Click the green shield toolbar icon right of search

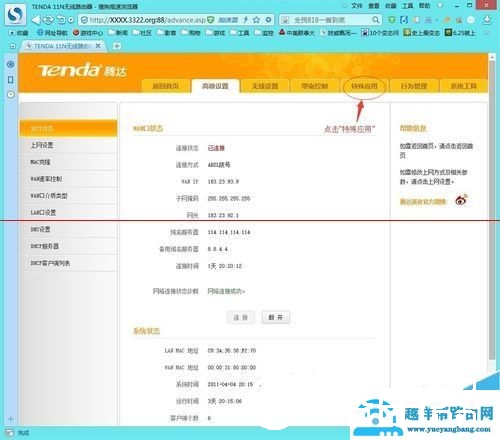tap(392, 20)
